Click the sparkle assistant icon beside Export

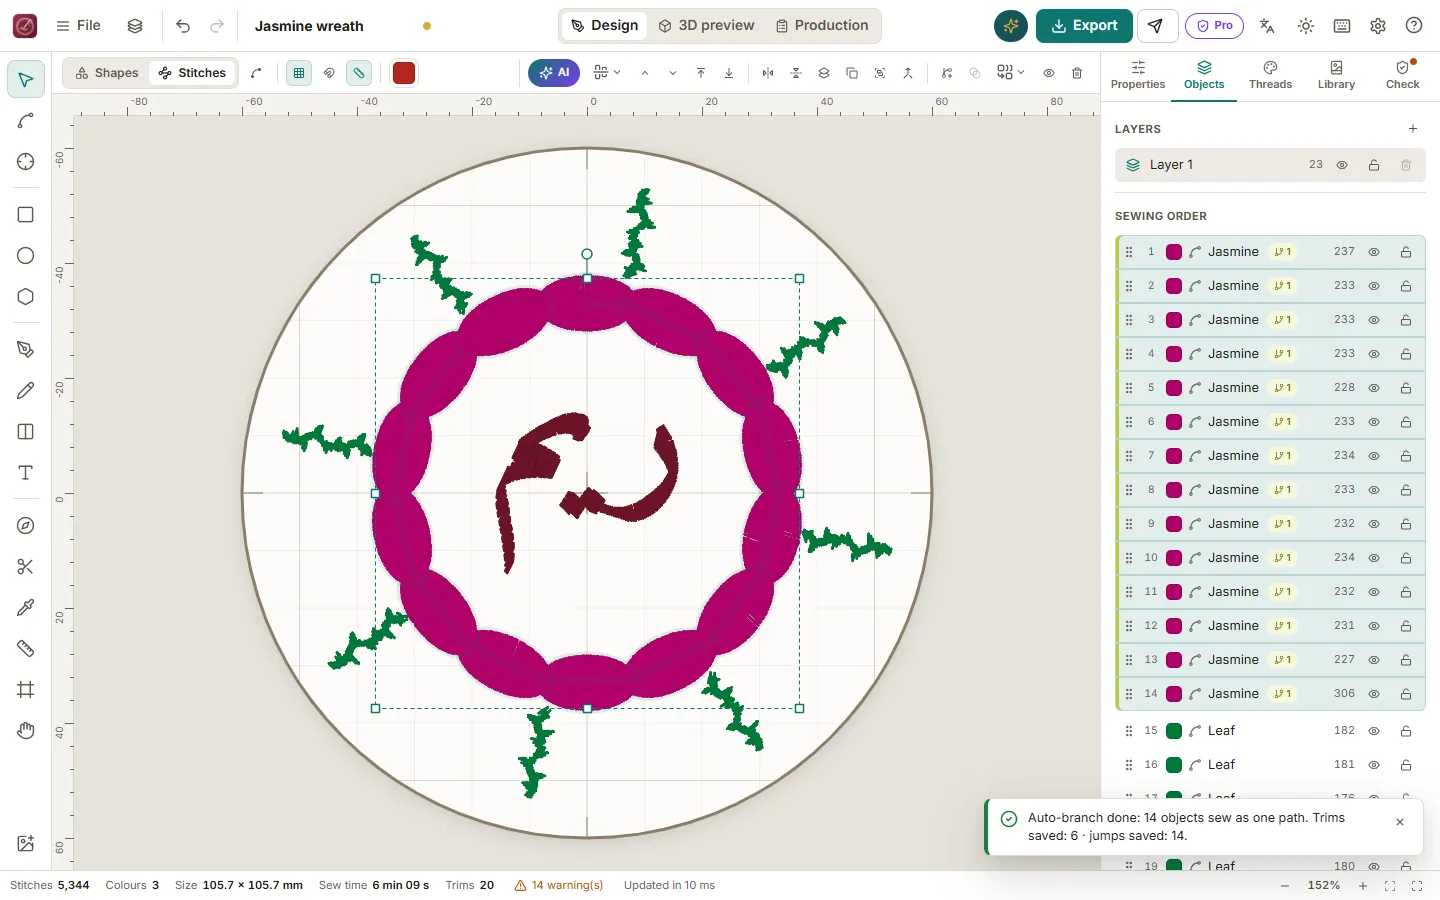(1011, 26)
